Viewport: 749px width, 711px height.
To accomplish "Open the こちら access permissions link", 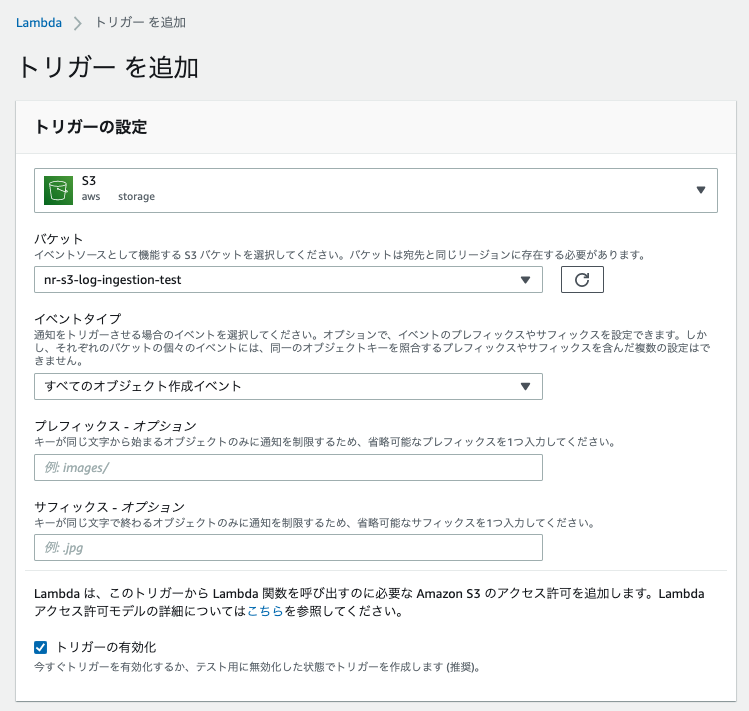I will pos(265,611).
